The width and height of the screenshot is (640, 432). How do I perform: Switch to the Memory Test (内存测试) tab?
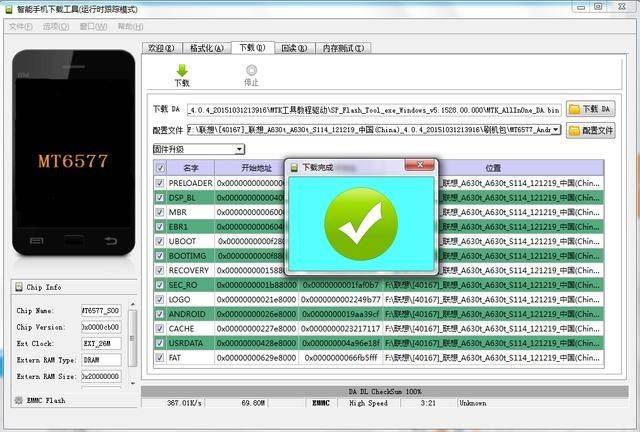(344, 48)
